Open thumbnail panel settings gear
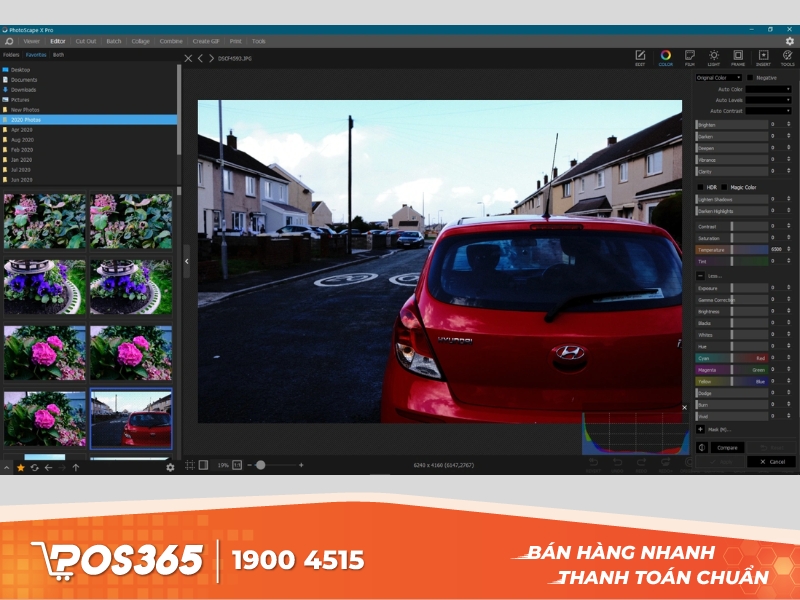800x600 pixels. click(x=170, y=467)
